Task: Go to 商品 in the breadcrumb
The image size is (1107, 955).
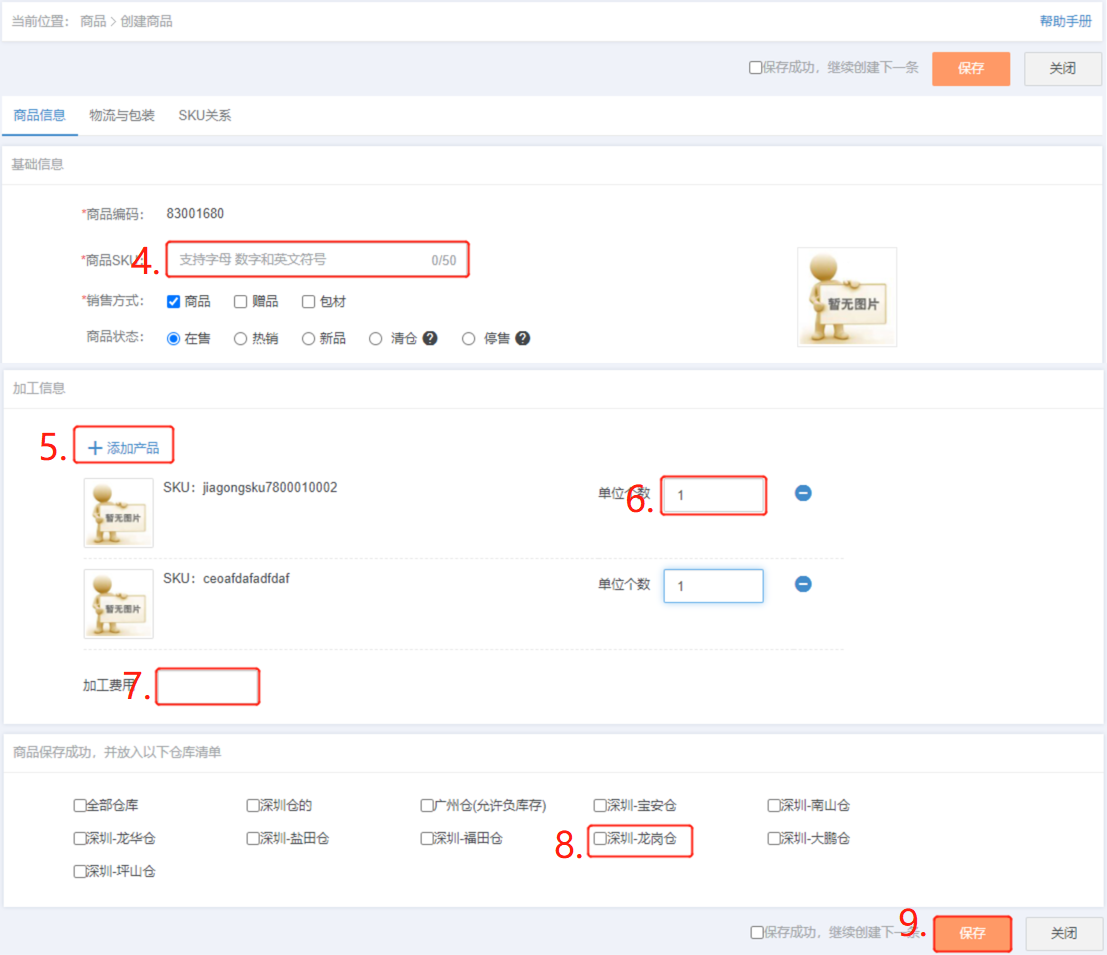Action: coord(92,21)
